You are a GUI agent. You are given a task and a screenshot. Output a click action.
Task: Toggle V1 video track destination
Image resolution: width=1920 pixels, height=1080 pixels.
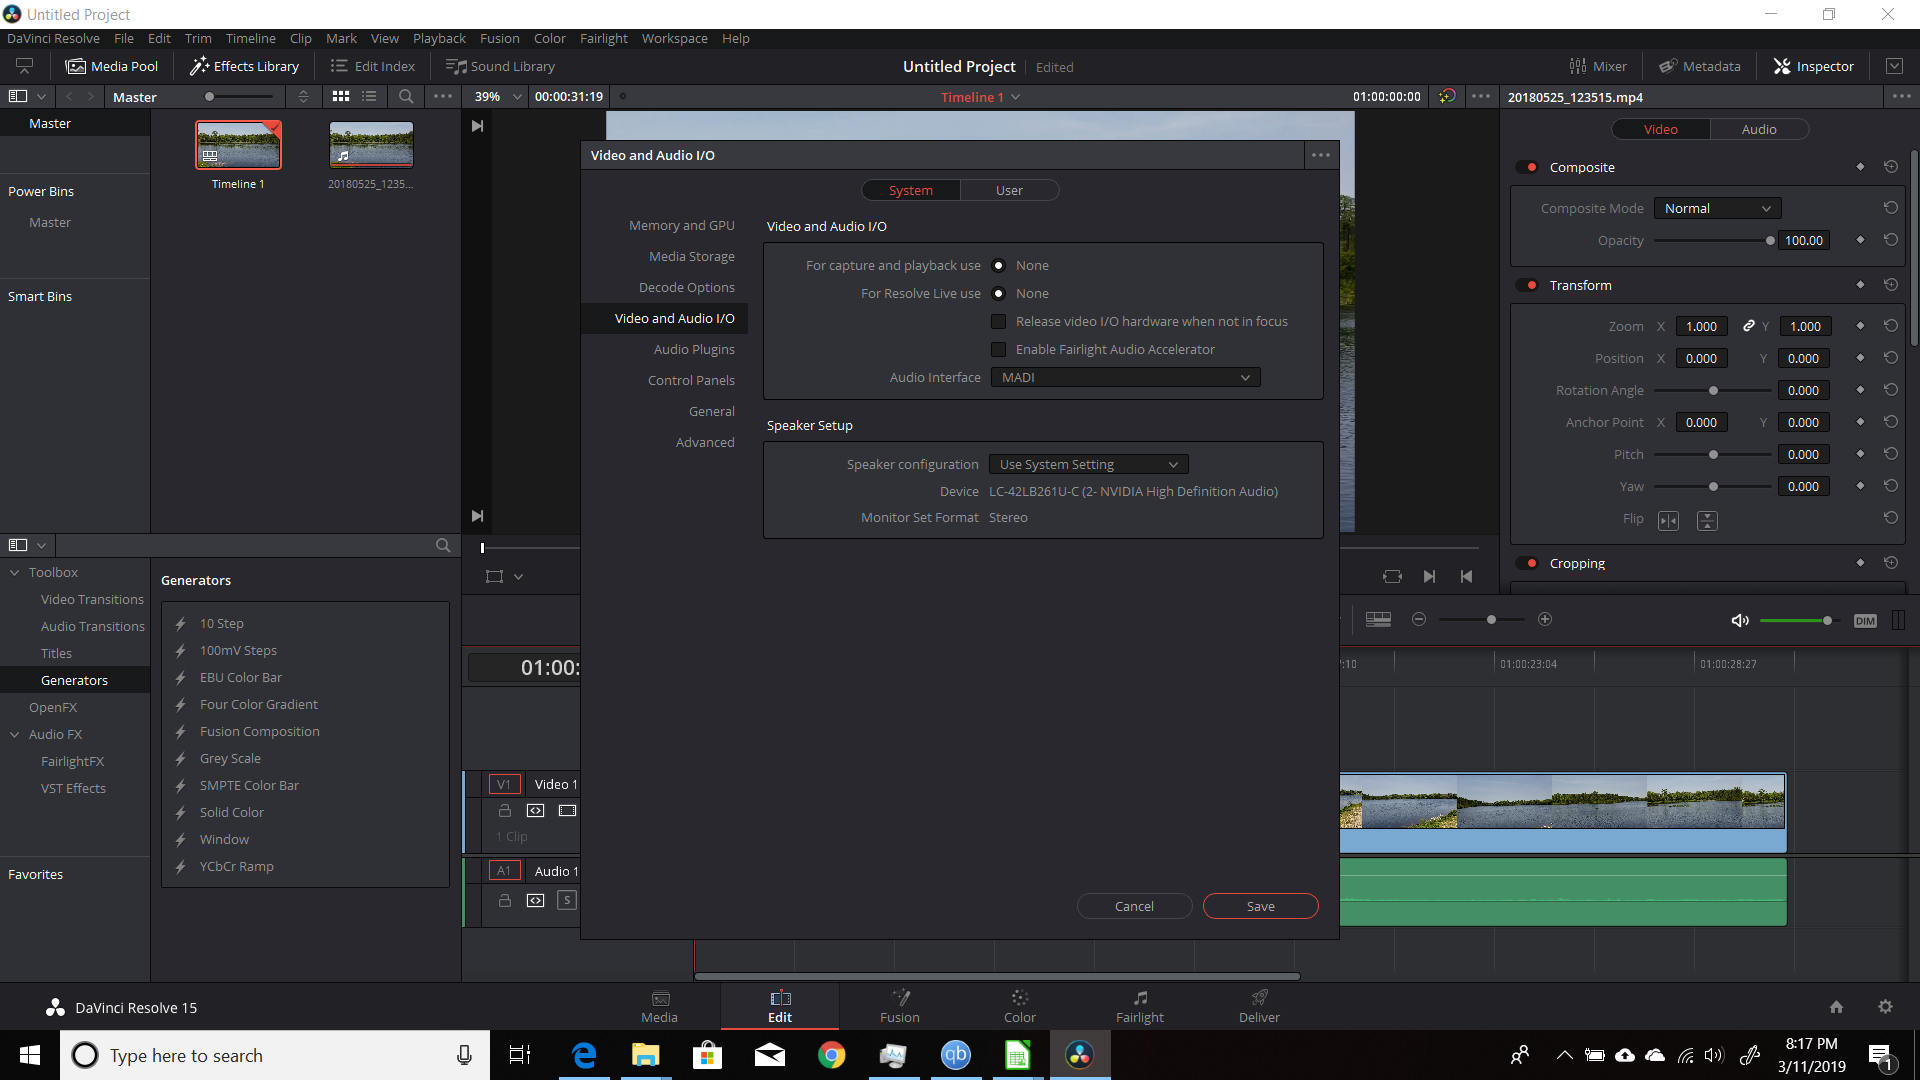(504, 784)
